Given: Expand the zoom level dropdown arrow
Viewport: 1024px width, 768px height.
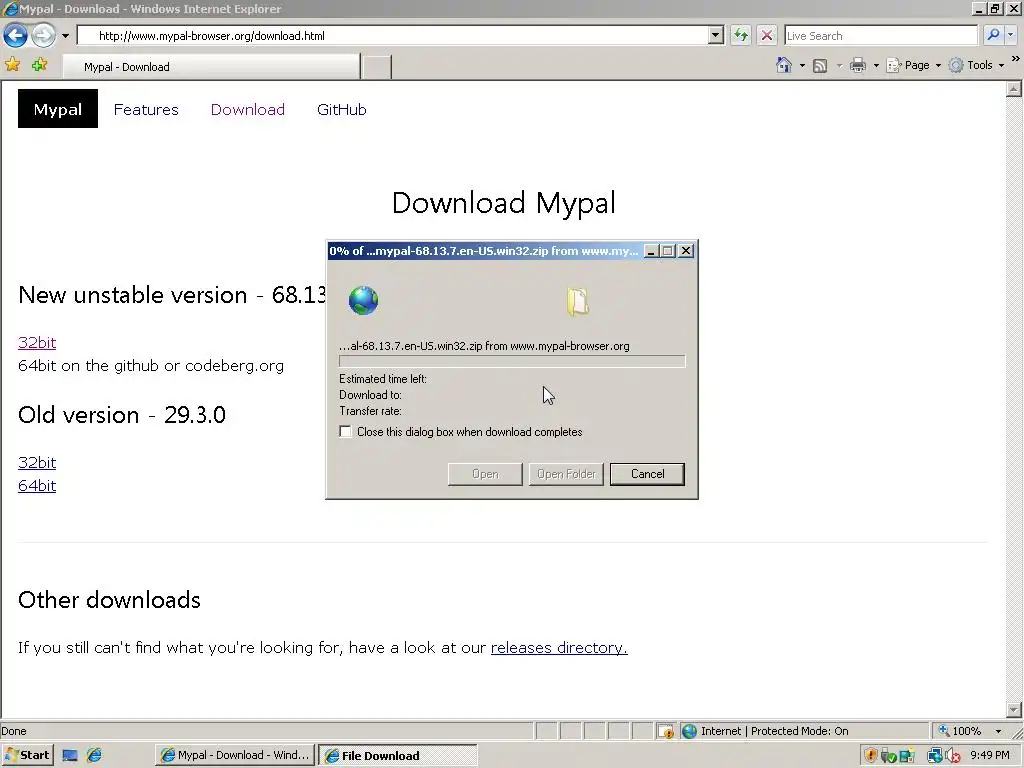Looking at the screenshot, I should tap(998, 731).
